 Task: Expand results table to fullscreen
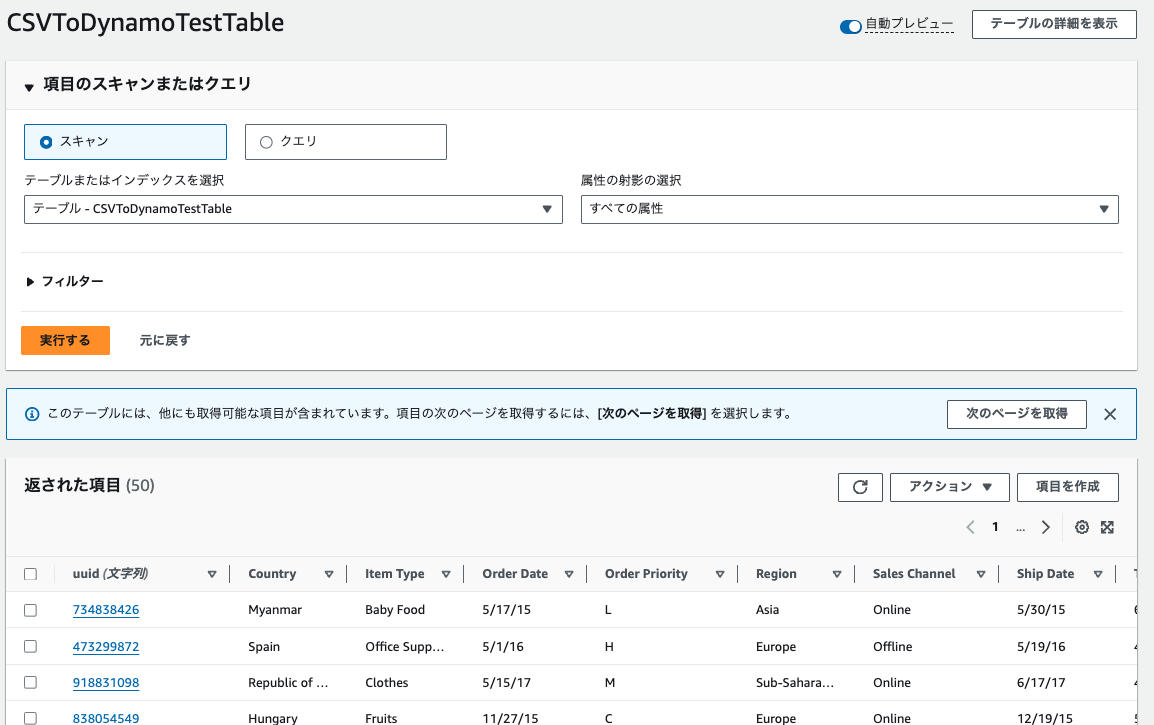tap(1107, 528)
